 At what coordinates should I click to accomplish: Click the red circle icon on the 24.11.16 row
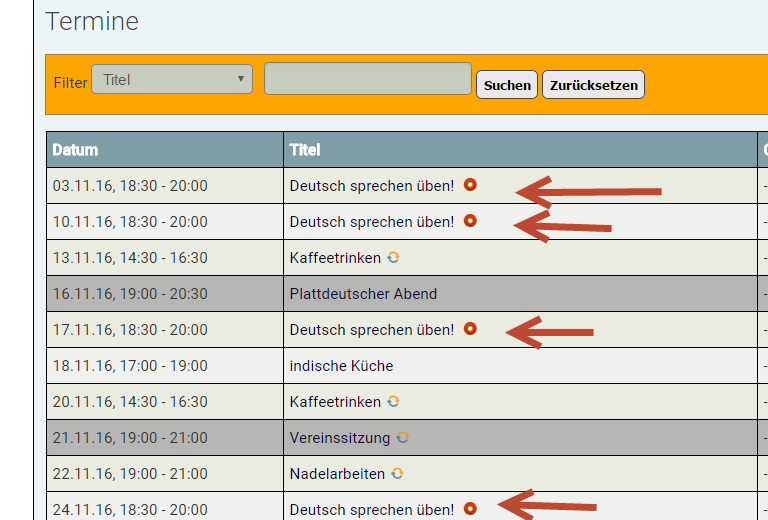click(x=470, y=508)
